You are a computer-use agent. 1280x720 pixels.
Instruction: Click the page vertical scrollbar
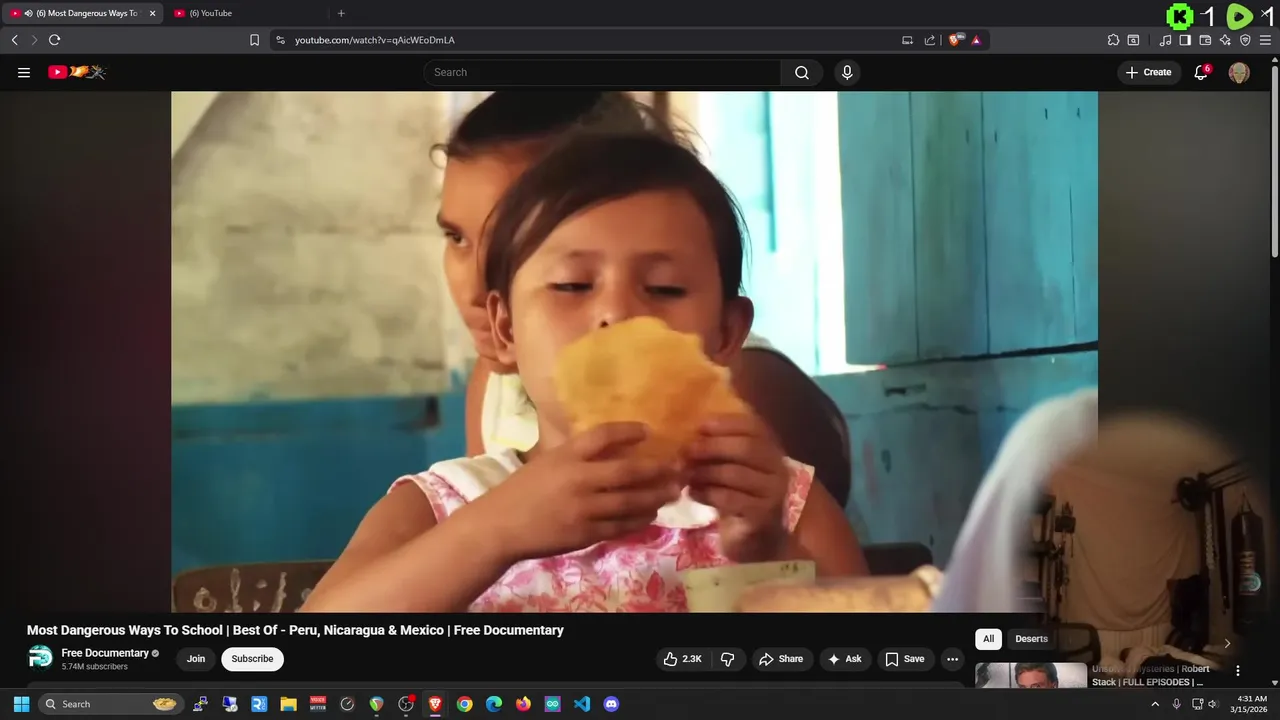(1274, 160)
